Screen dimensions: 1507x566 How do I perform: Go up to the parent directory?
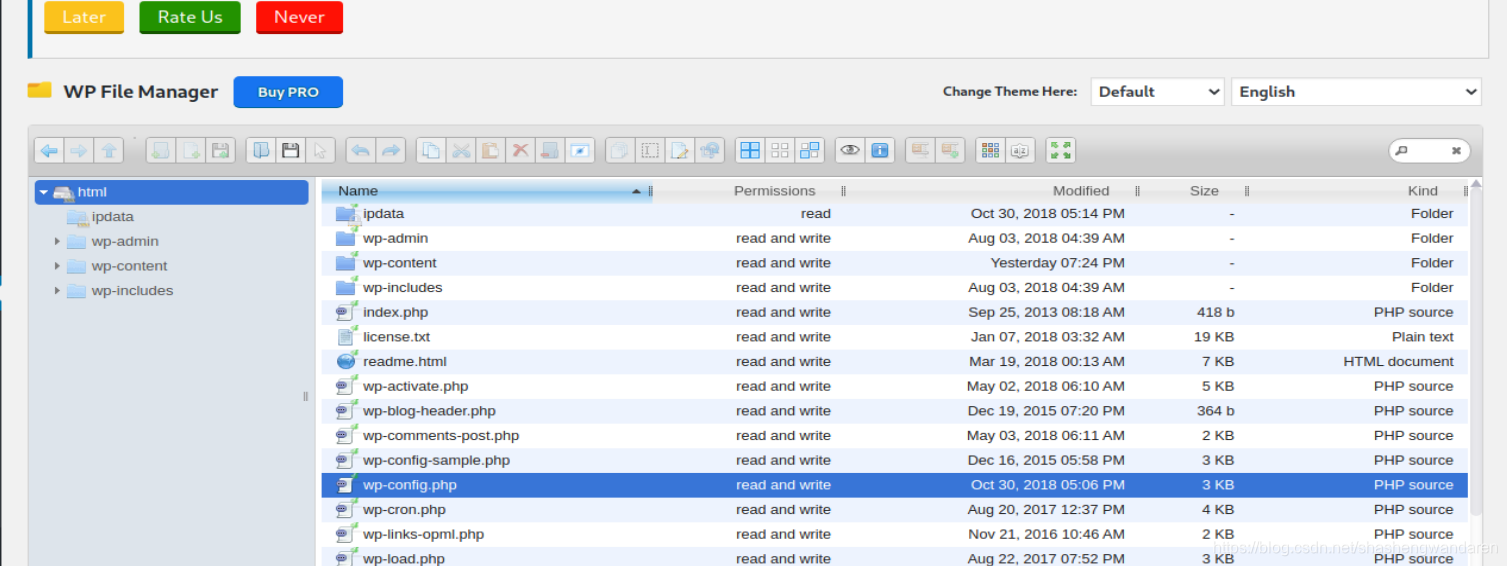tap(109, 151)
